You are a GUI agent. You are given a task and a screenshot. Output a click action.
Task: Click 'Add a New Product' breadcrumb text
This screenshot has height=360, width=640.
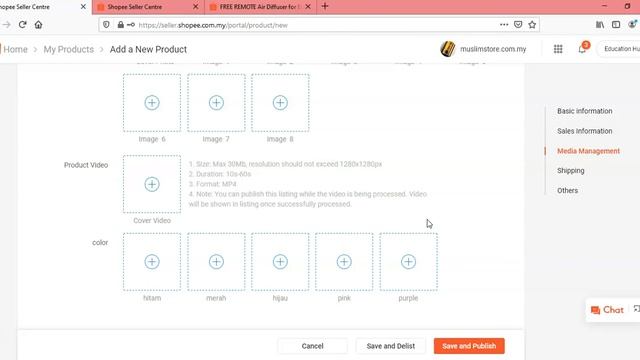[148, 49]
